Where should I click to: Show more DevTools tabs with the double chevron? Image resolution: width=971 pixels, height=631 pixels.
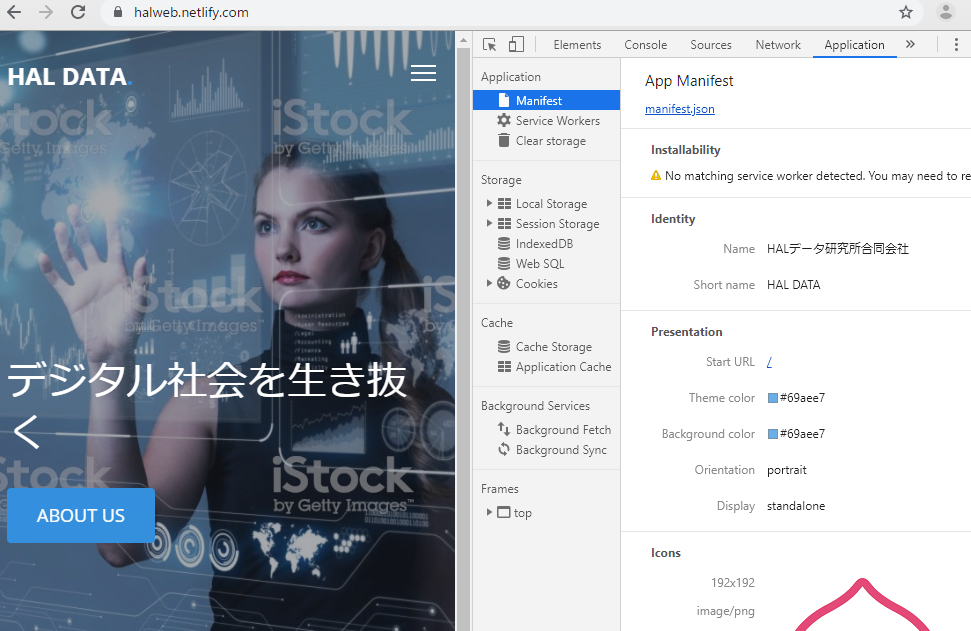(x=910, y=44)
